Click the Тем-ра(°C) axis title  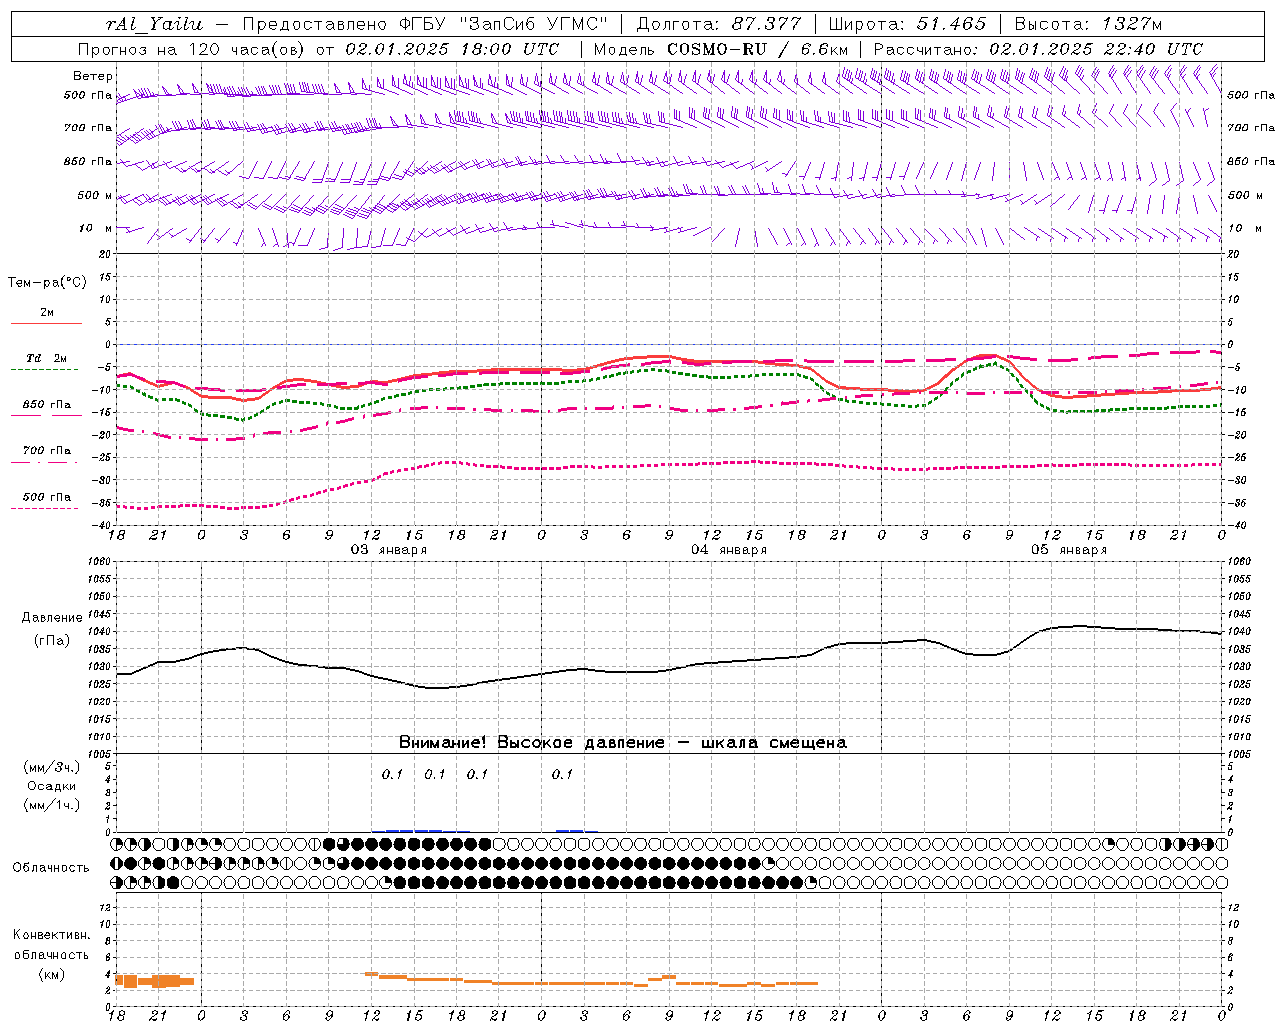tap(47, 283)
